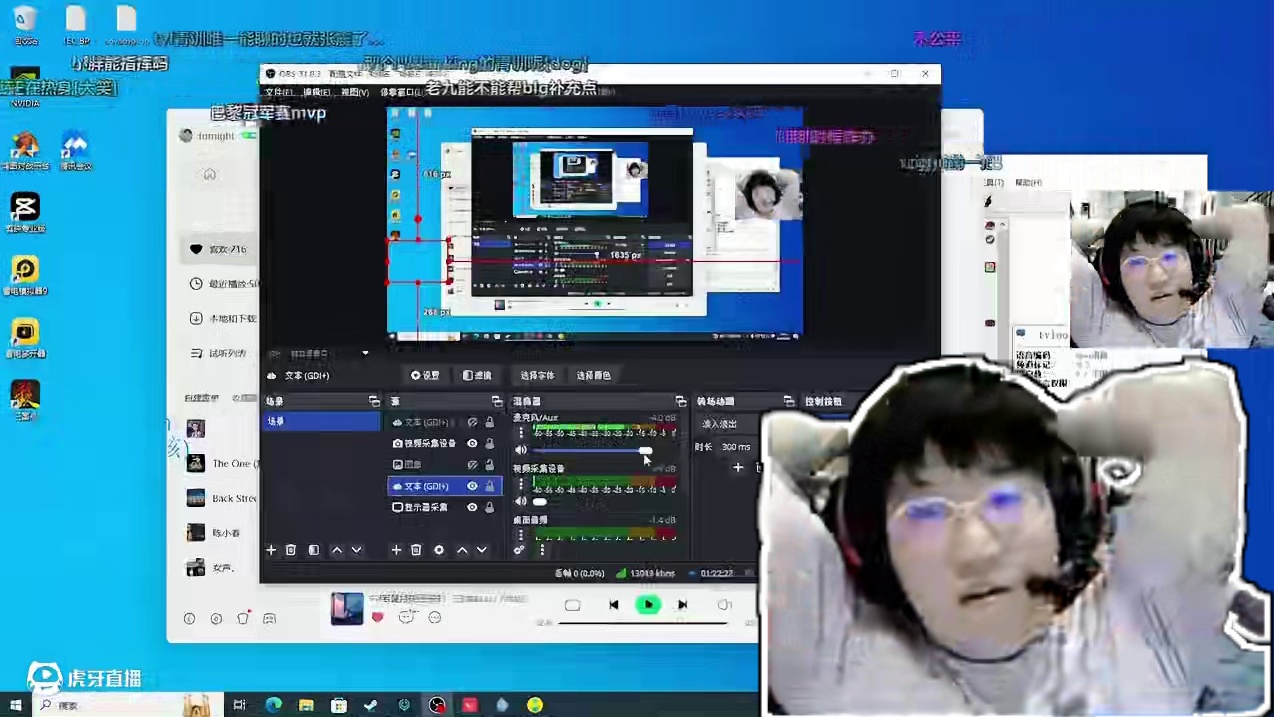Open advanced audio properties link-gear icon in mixer
Screen dimensions: 1274x717
[x=519, y=550]
